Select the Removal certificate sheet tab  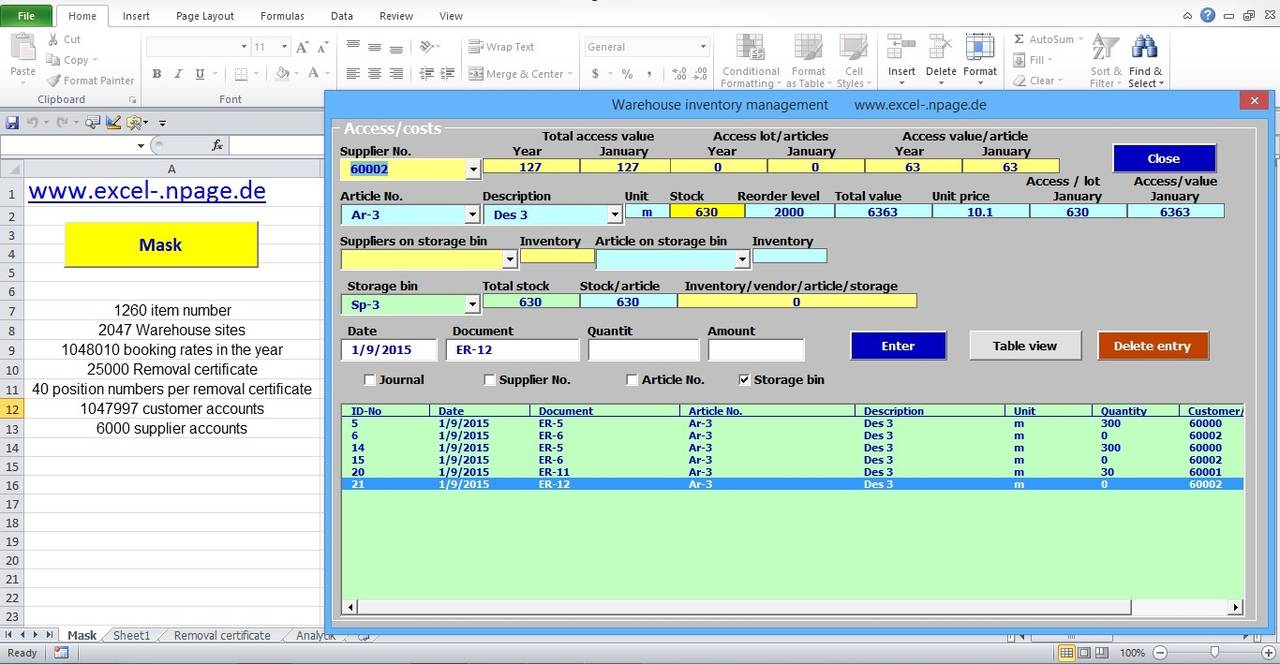pyautogui.click(x=222, y=635)
